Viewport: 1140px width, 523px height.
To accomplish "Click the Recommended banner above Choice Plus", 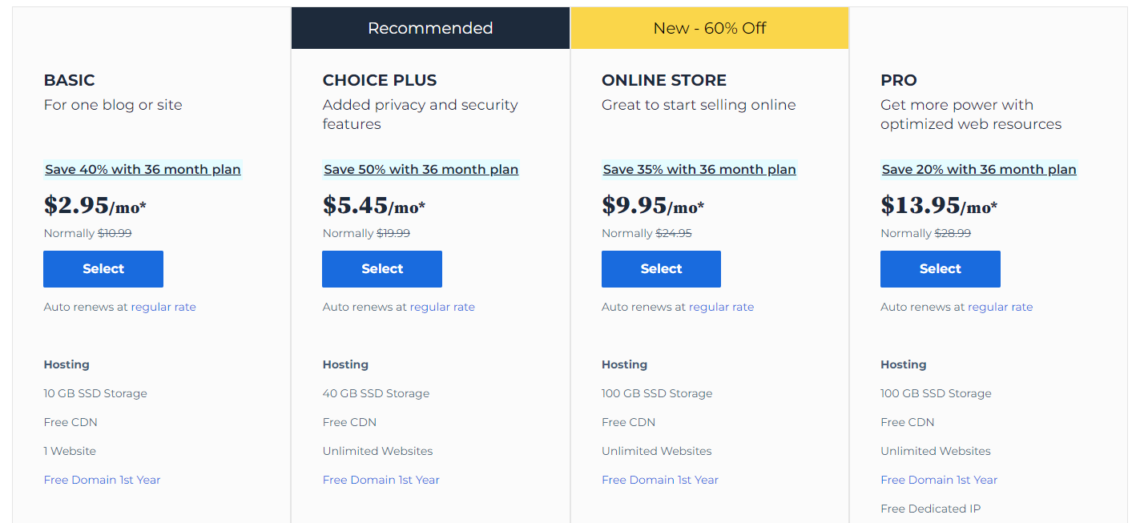I will pyautogui.click(x=430, y=28).
